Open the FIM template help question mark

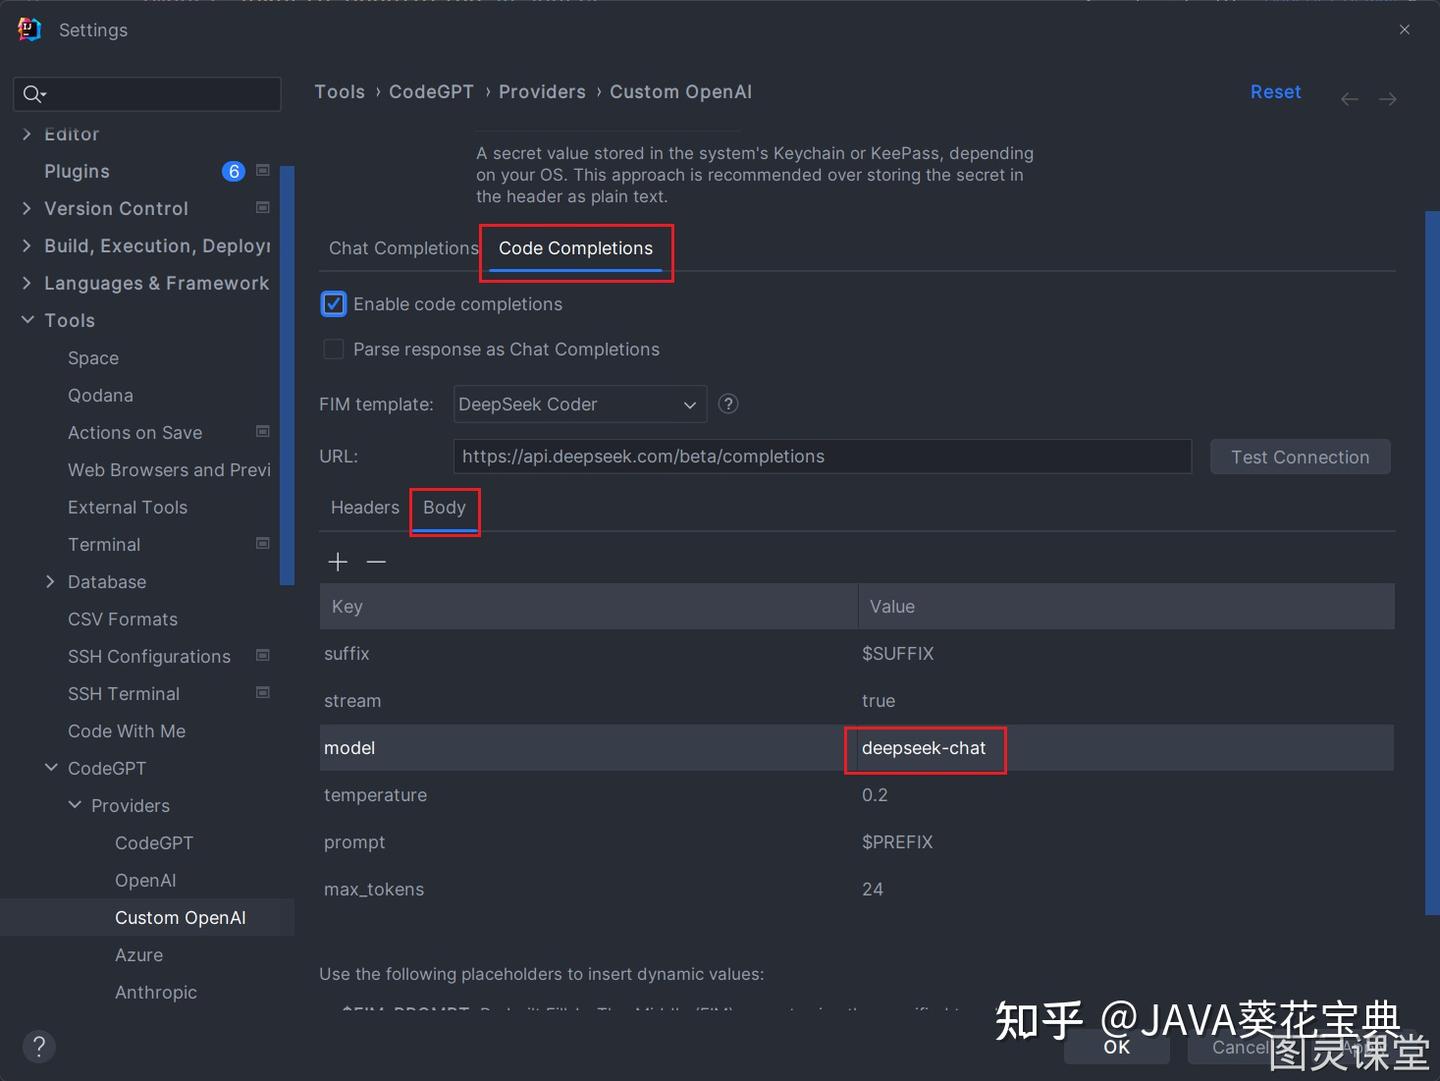(728, 404)
